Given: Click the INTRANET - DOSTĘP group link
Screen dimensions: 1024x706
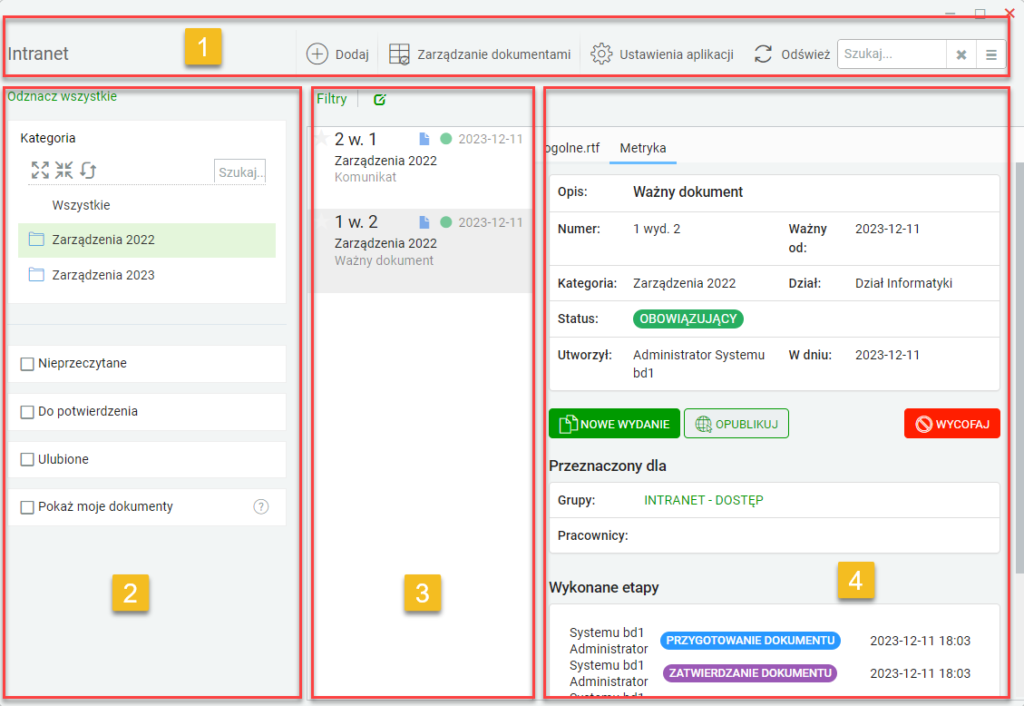Looking at the screenshot, I should (x=704, y=500).
